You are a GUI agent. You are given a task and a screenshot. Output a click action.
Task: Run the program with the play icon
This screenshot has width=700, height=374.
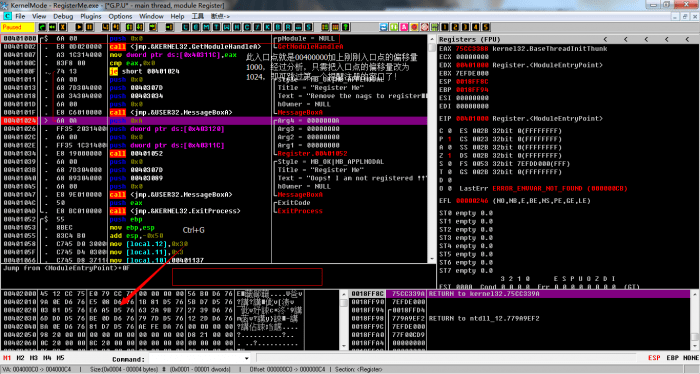click(x=79, y=27)
